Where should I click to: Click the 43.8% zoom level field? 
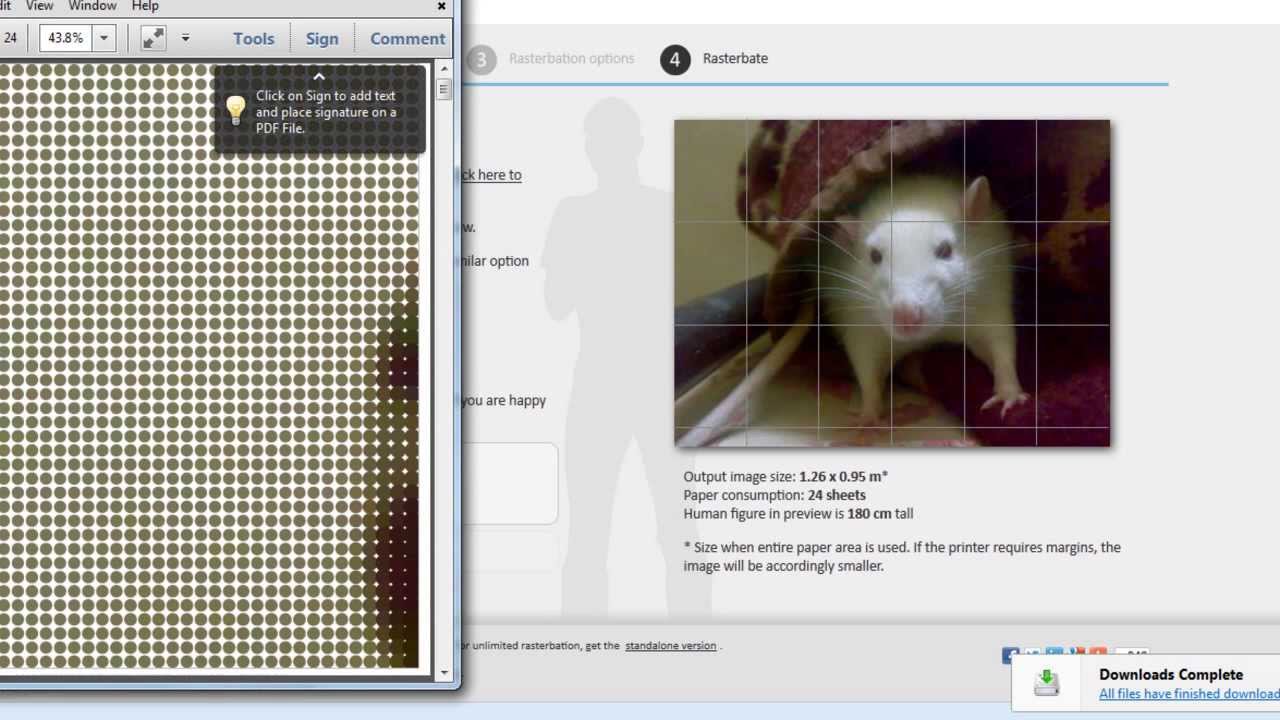point(66,38)
